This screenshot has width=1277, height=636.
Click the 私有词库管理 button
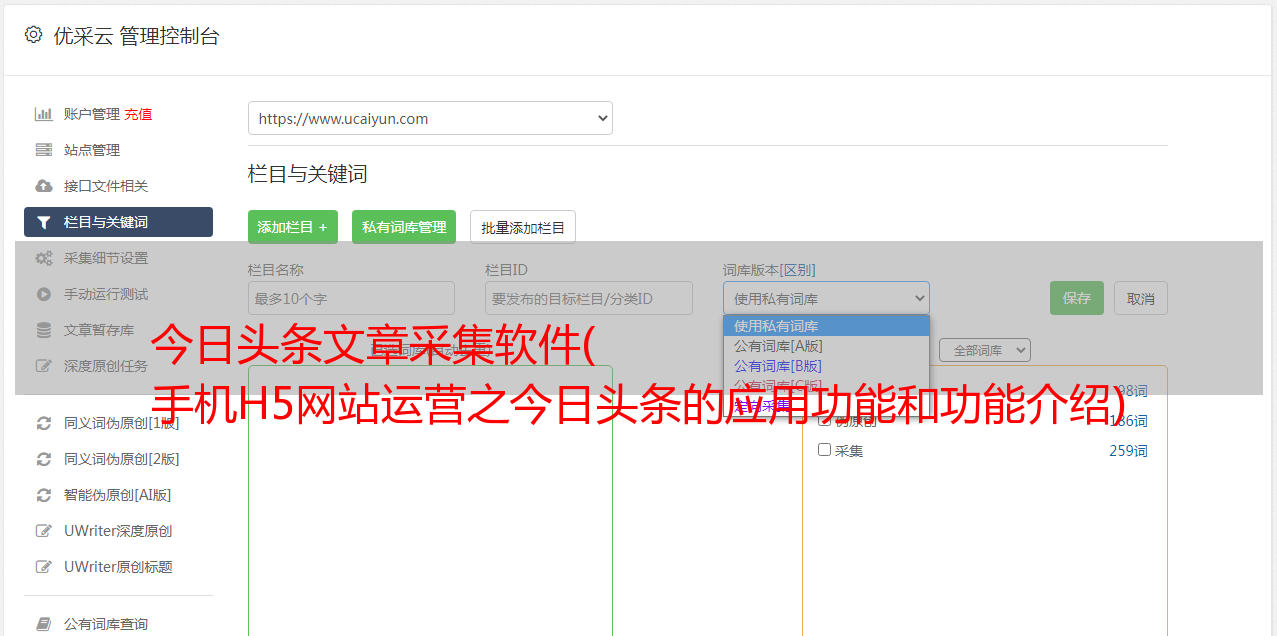point(404,227)
